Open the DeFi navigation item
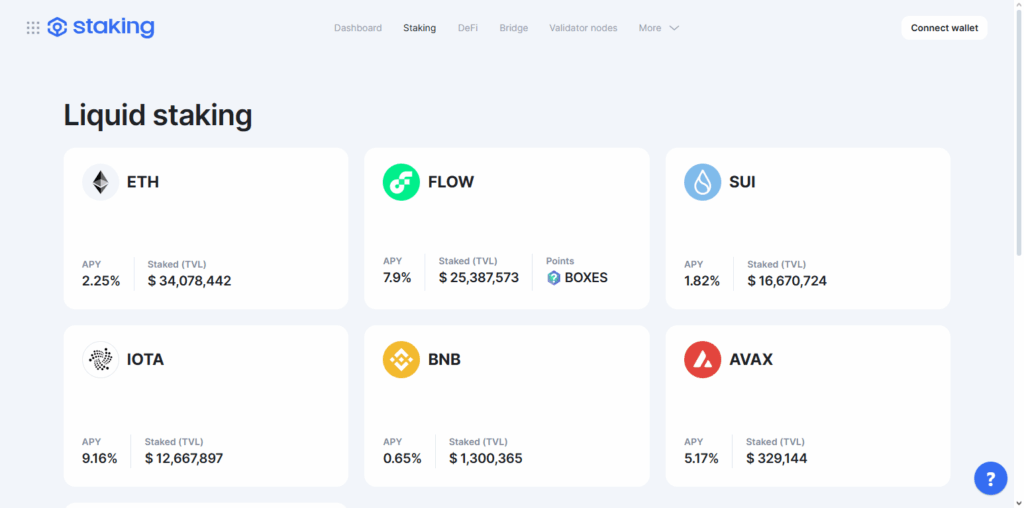The width and height of the screenshot is (1024, 508). coord(467,28)
